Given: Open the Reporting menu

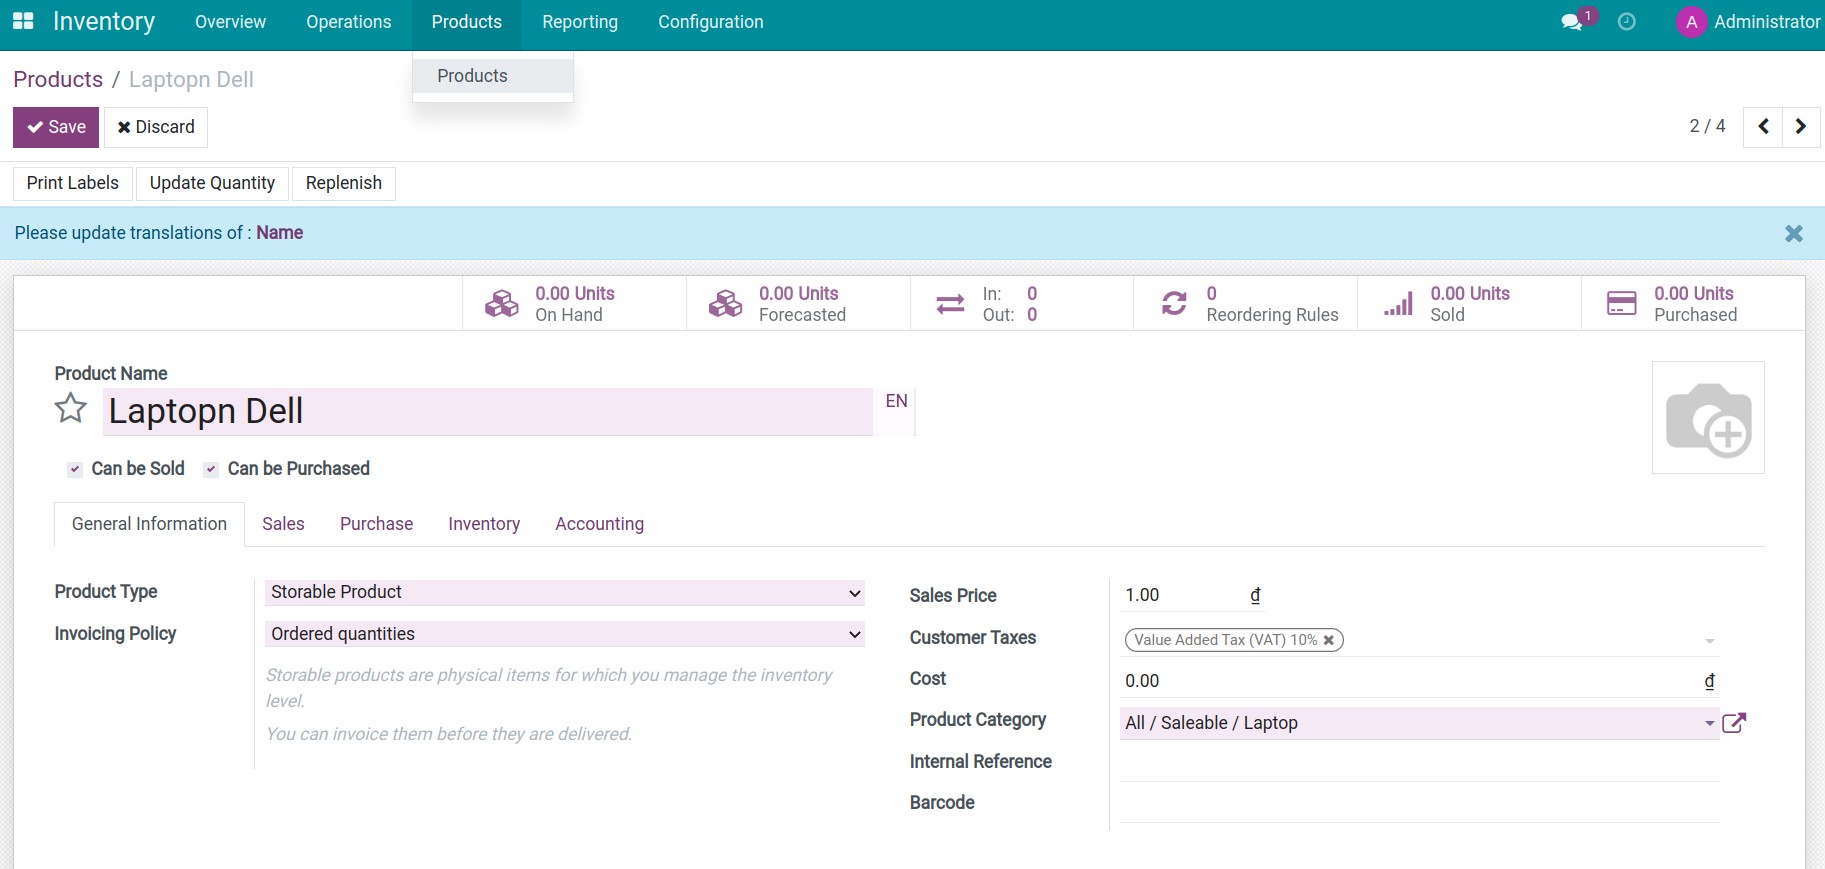Looking at the screenshot, I should [580, 22].
